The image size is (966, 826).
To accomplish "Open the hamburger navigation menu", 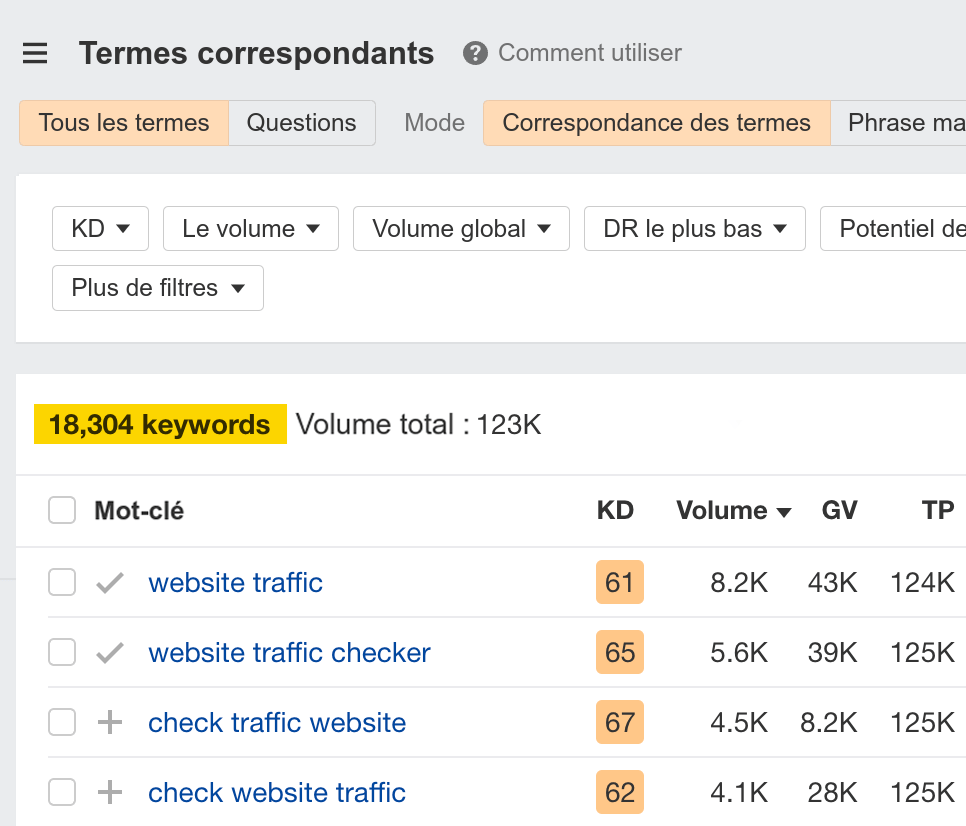I will (x=35, y=54).
